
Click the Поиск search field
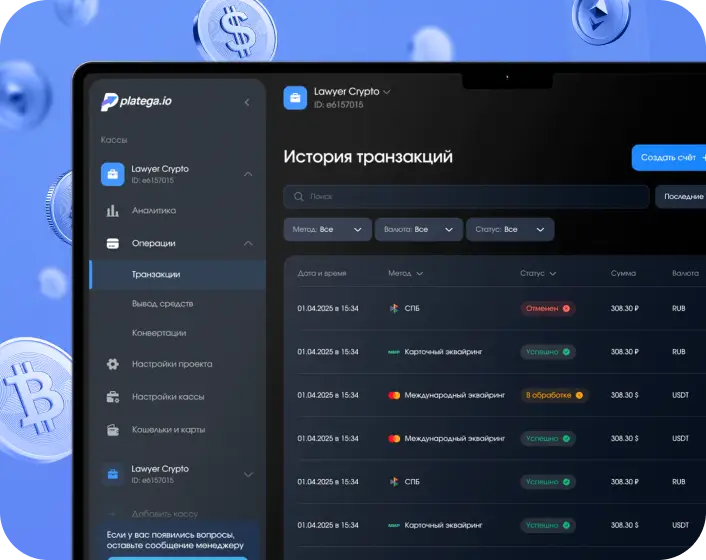(x=466, y=197)
